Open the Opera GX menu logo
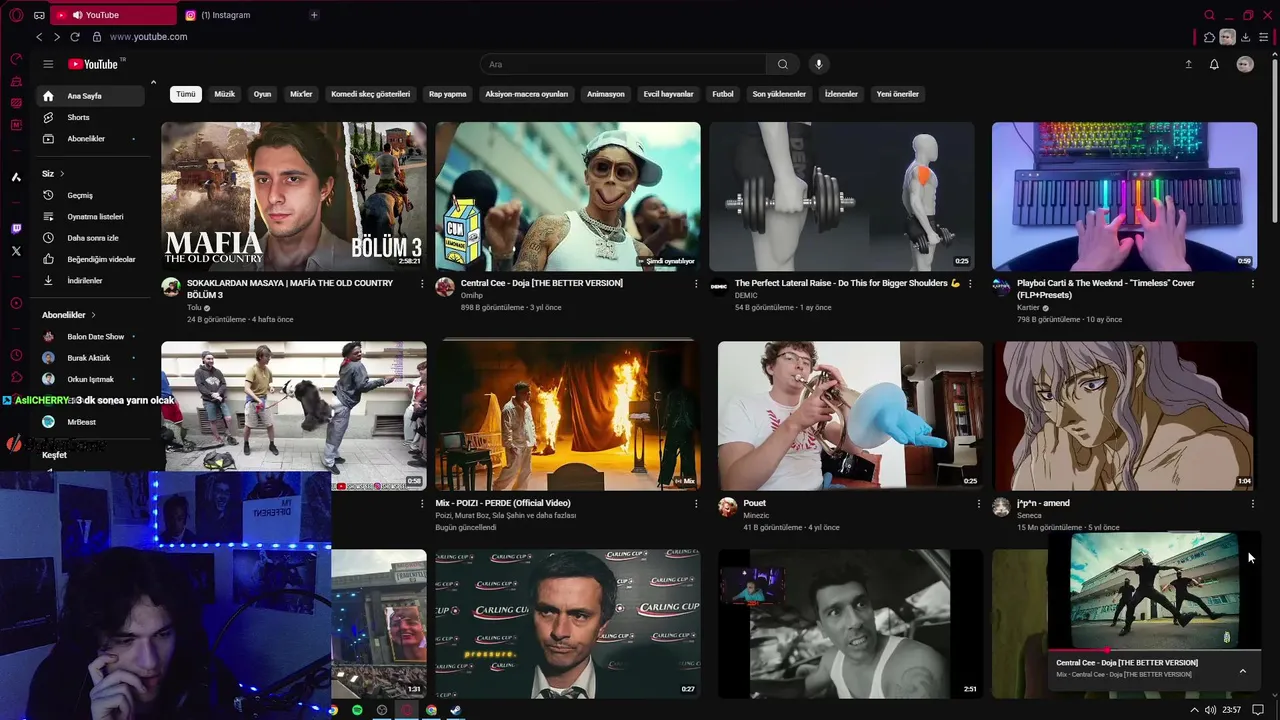The width and height of the screenshot is (1280, 720). coord(16,15)
